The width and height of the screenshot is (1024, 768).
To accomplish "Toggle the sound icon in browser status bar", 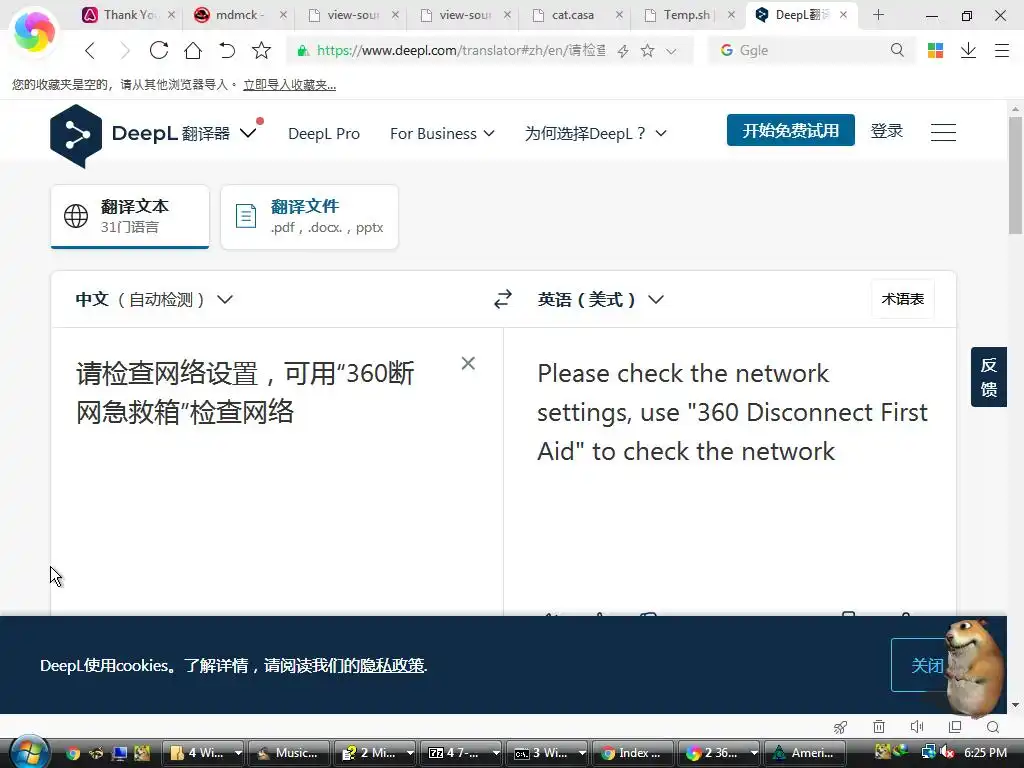I will [917, 727].
